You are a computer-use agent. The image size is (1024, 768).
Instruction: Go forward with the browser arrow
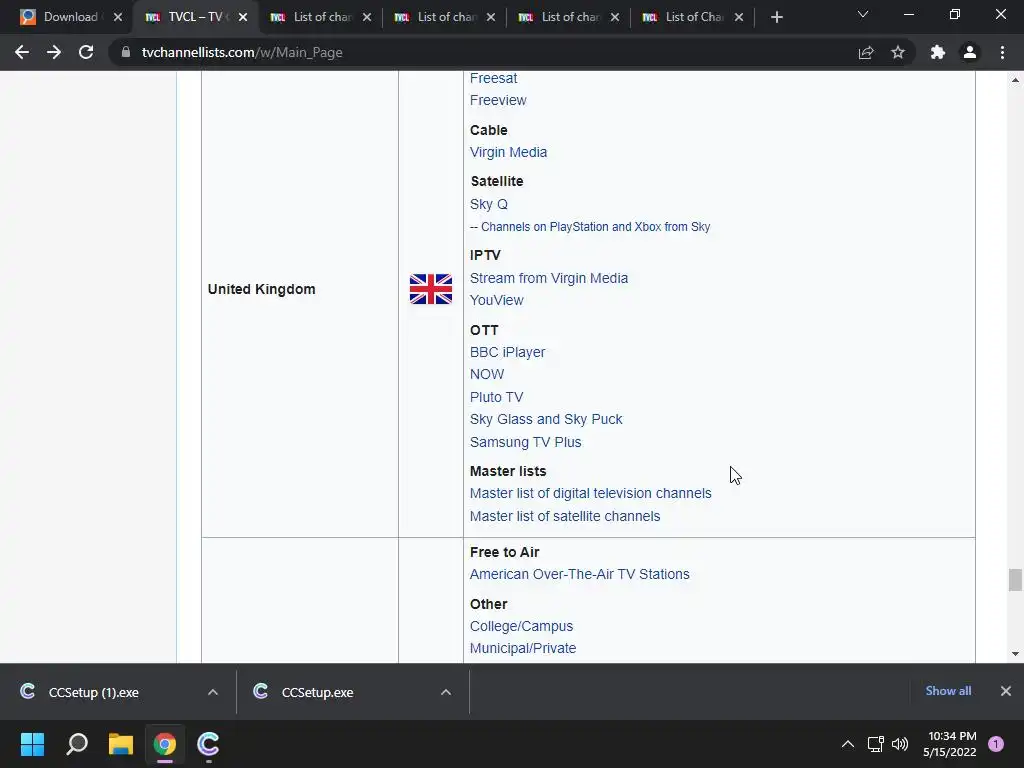[54, 52]
